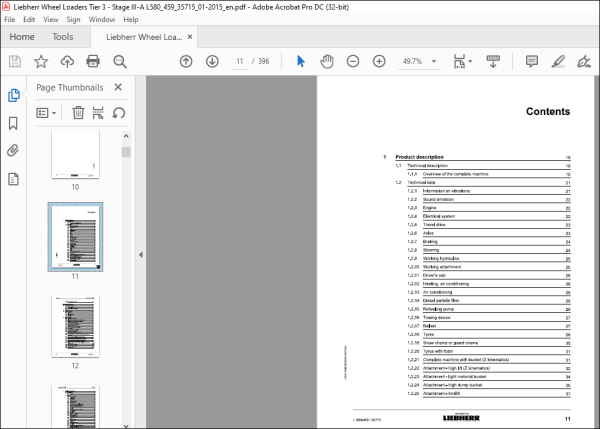600x429 pixels.
Task: Switch to the Tools tab
Action: point(63,37)
